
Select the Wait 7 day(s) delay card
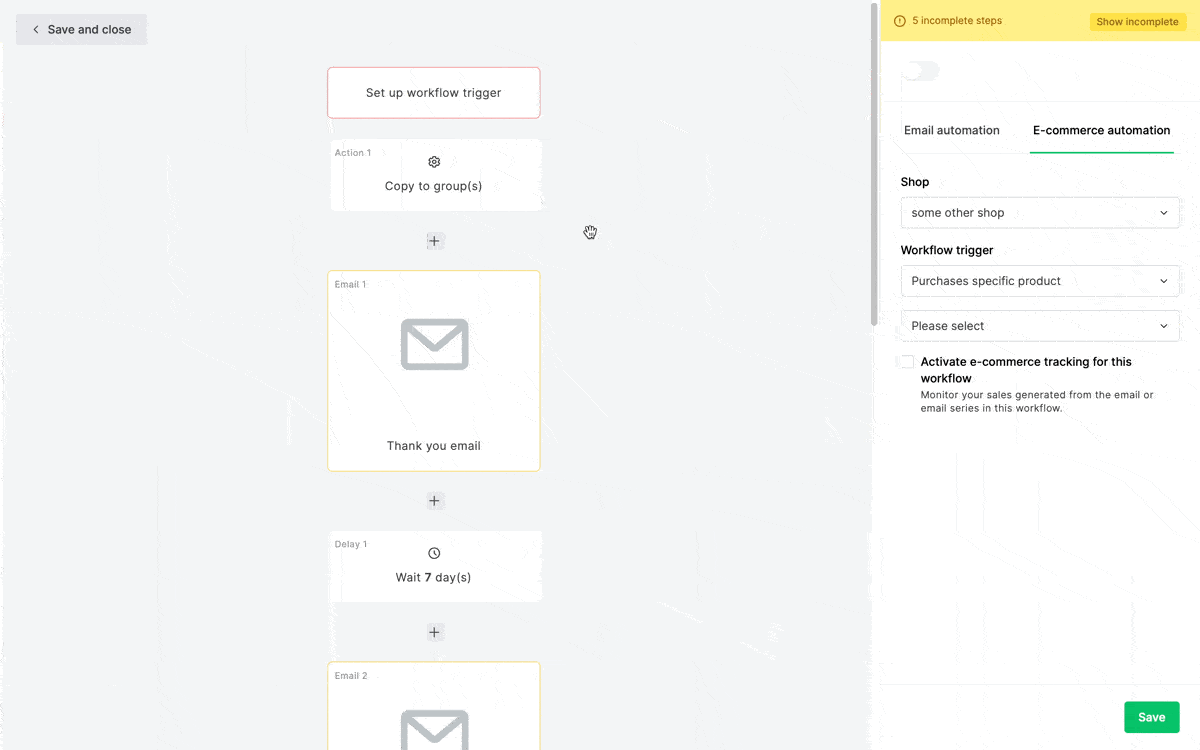(436, 566)
